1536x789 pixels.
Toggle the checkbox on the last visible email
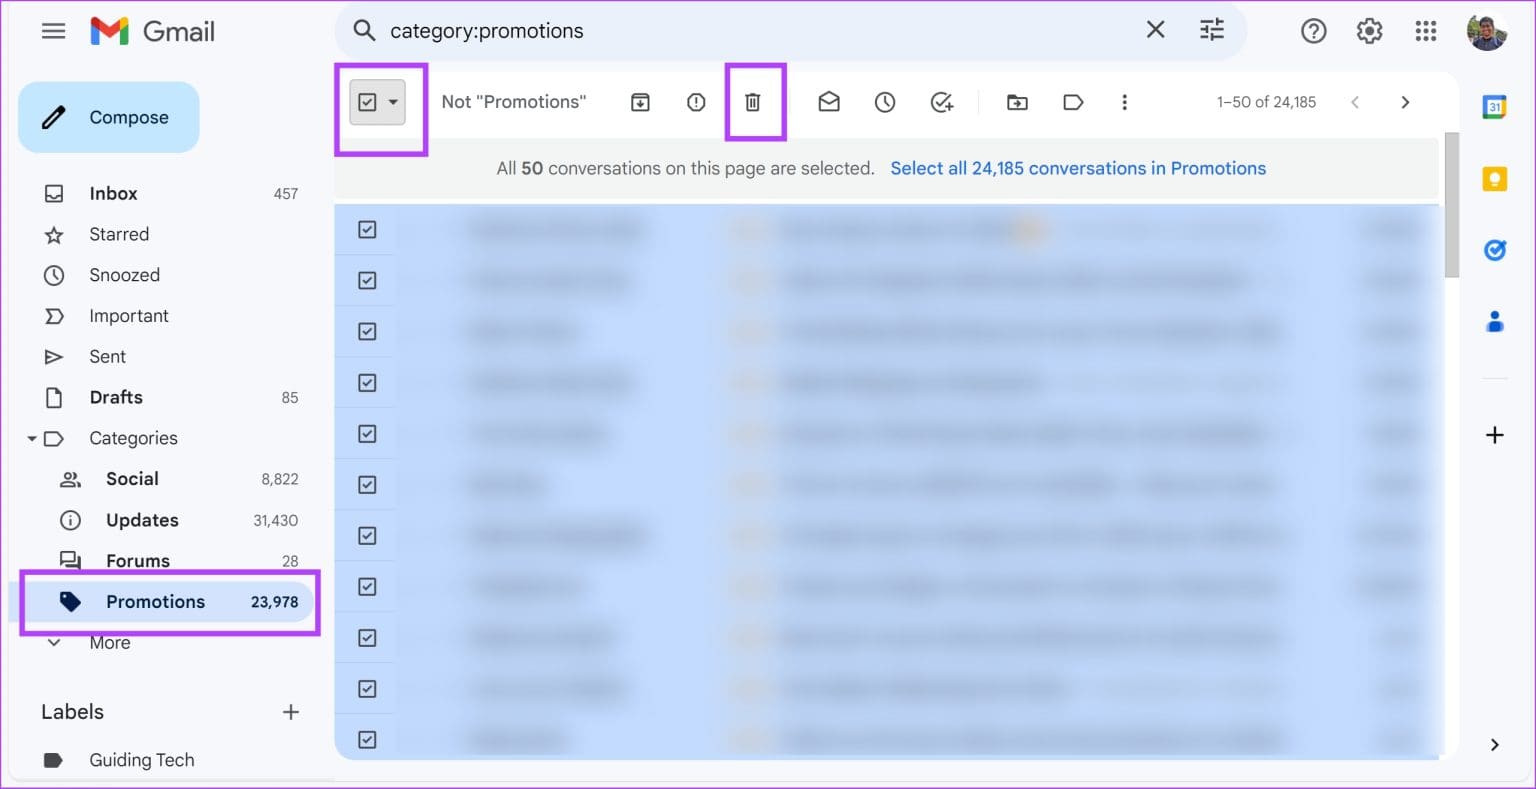(x=365, y=738)
